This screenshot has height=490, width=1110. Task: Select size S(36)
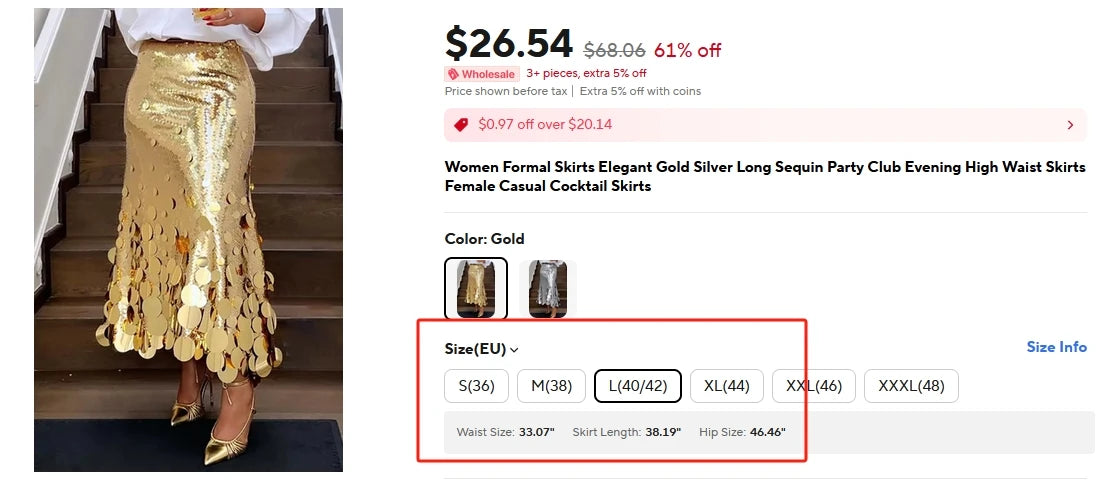pos(477,386)
